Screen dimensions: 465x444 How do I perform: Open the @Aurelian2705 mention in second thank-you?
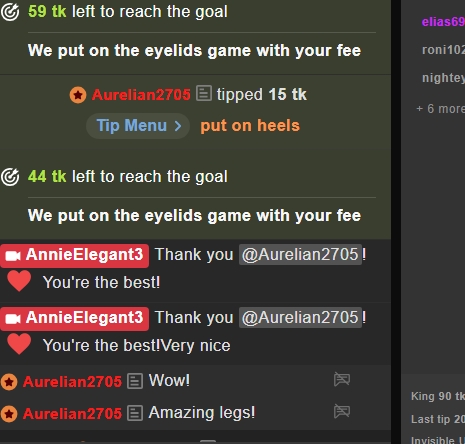[300, 317]
